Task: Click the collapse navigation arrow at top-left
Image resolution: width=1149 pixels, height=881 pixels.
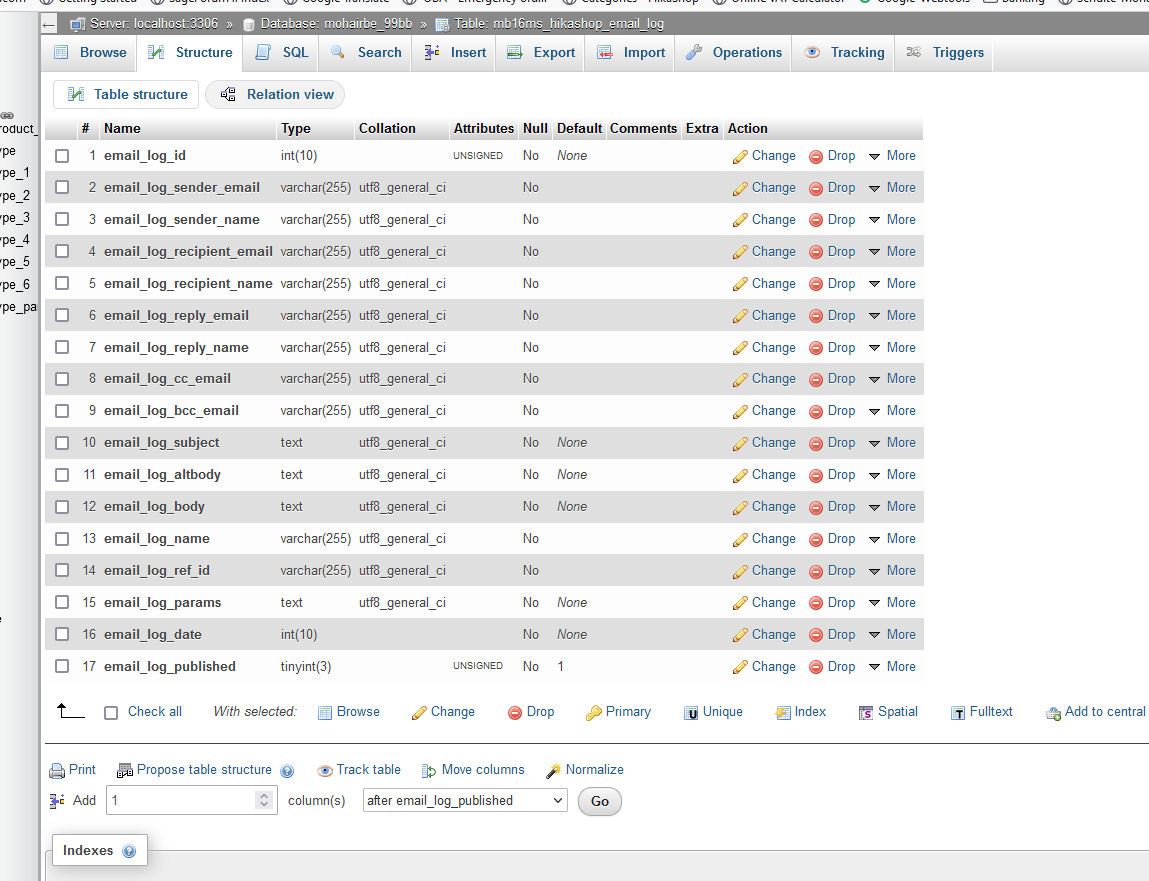Action: pyautogui.click(x=48, y=24)
